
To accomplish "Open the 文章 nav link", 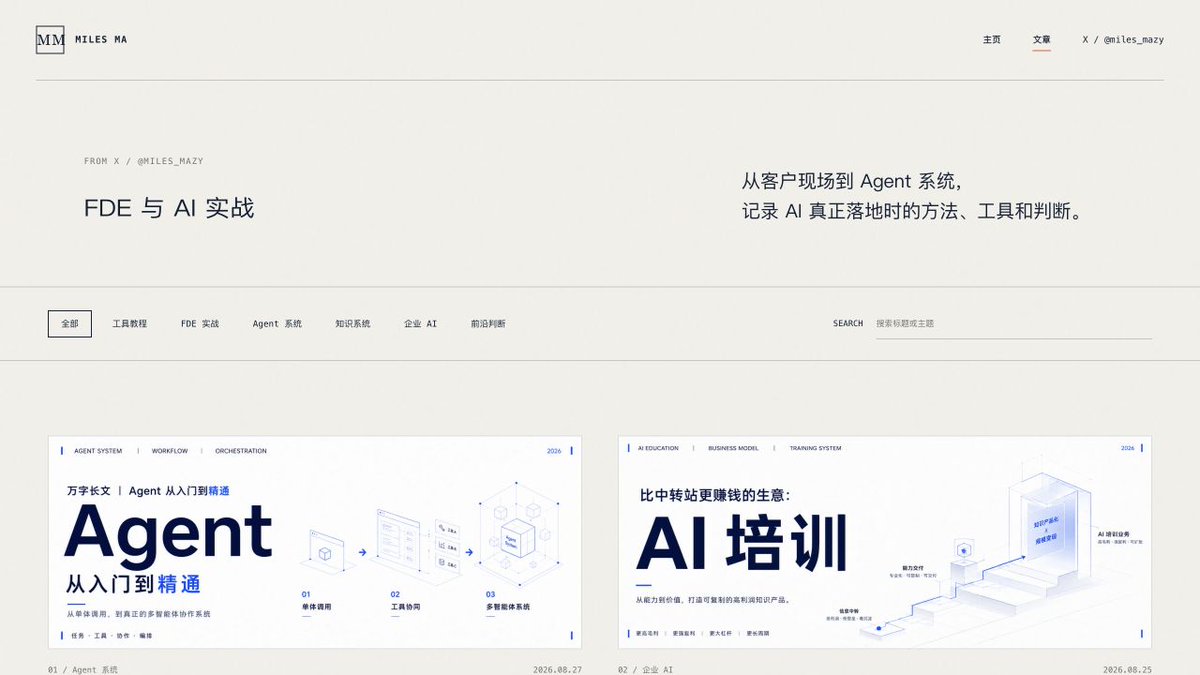I will coord(1042,40).
